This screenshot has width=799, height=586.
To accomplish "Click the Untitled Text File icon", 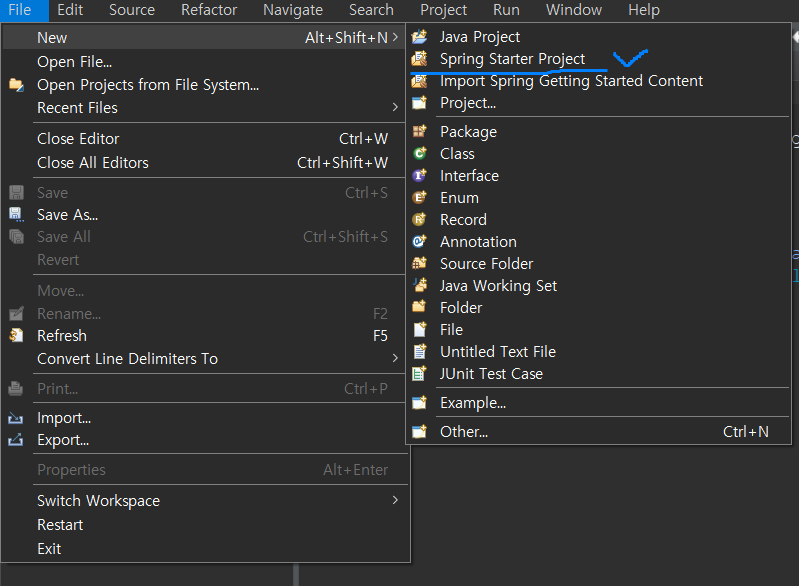I will point(419,351).
